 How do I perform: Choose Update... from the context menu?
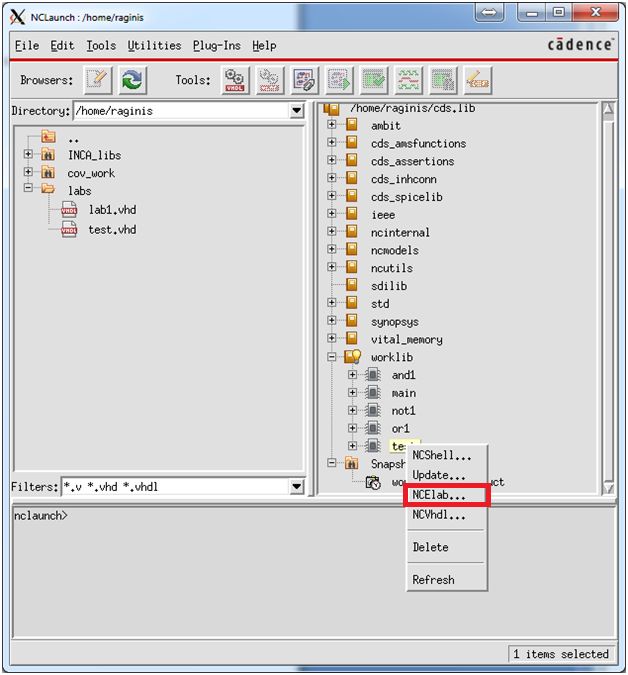point(446,475)
